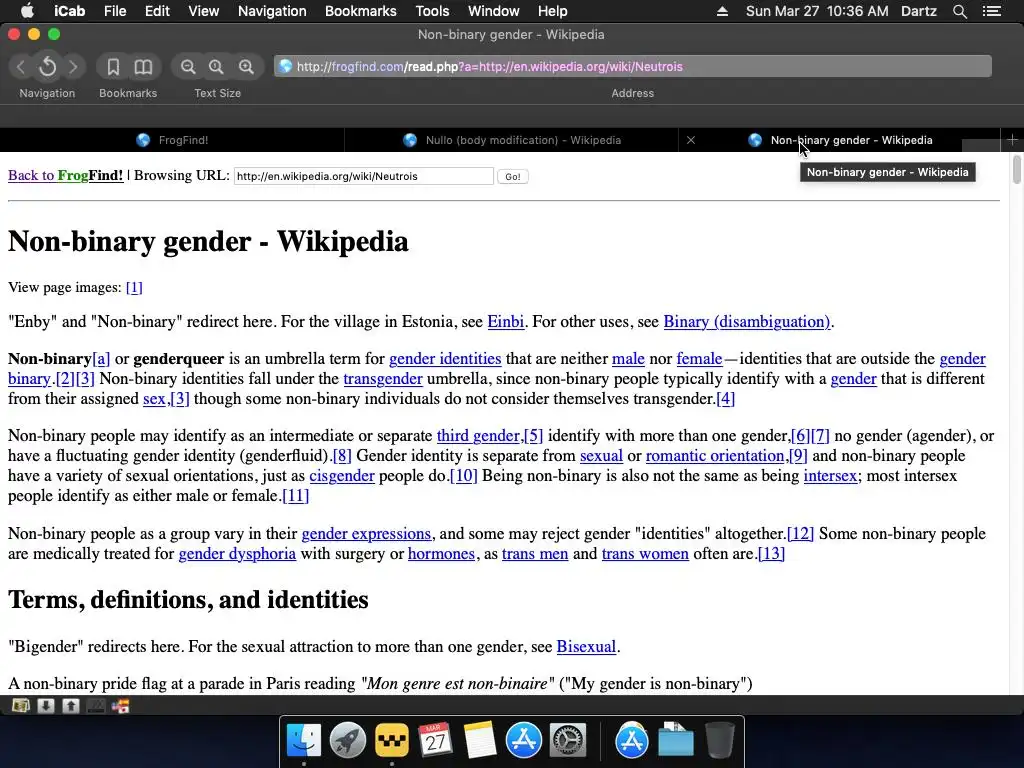The width and height of the screenshot is (1024, 768).
Task: Open the hormones link
Action: point(441,554)
